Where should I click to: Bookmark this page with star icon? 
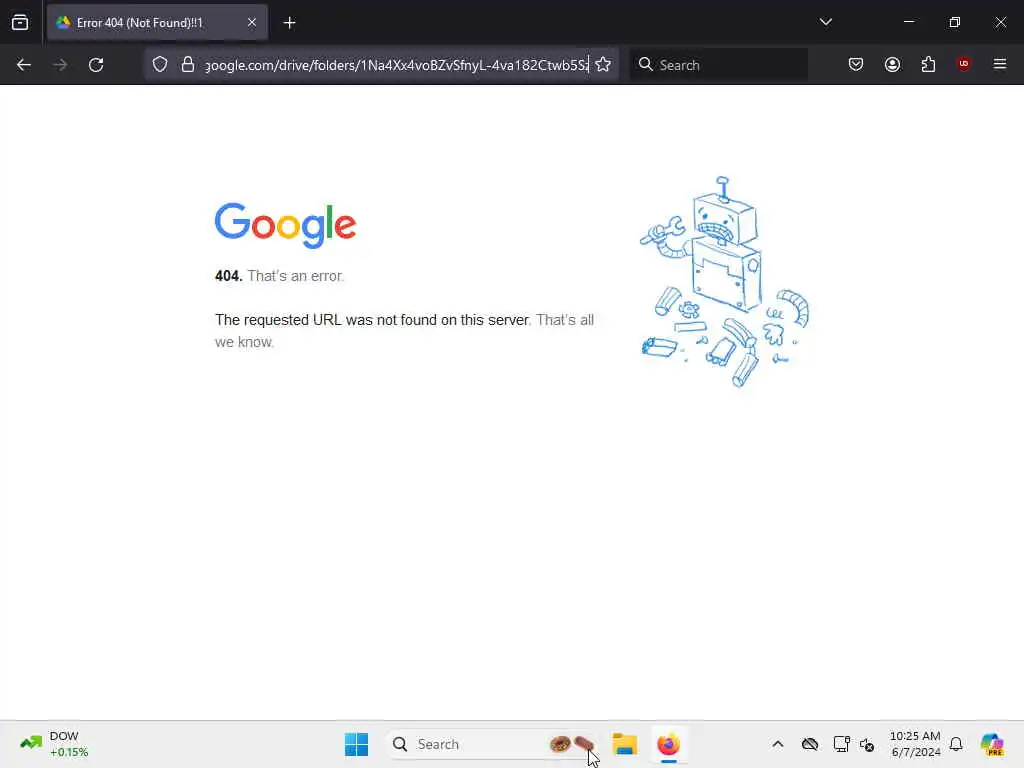pos(603,65)
